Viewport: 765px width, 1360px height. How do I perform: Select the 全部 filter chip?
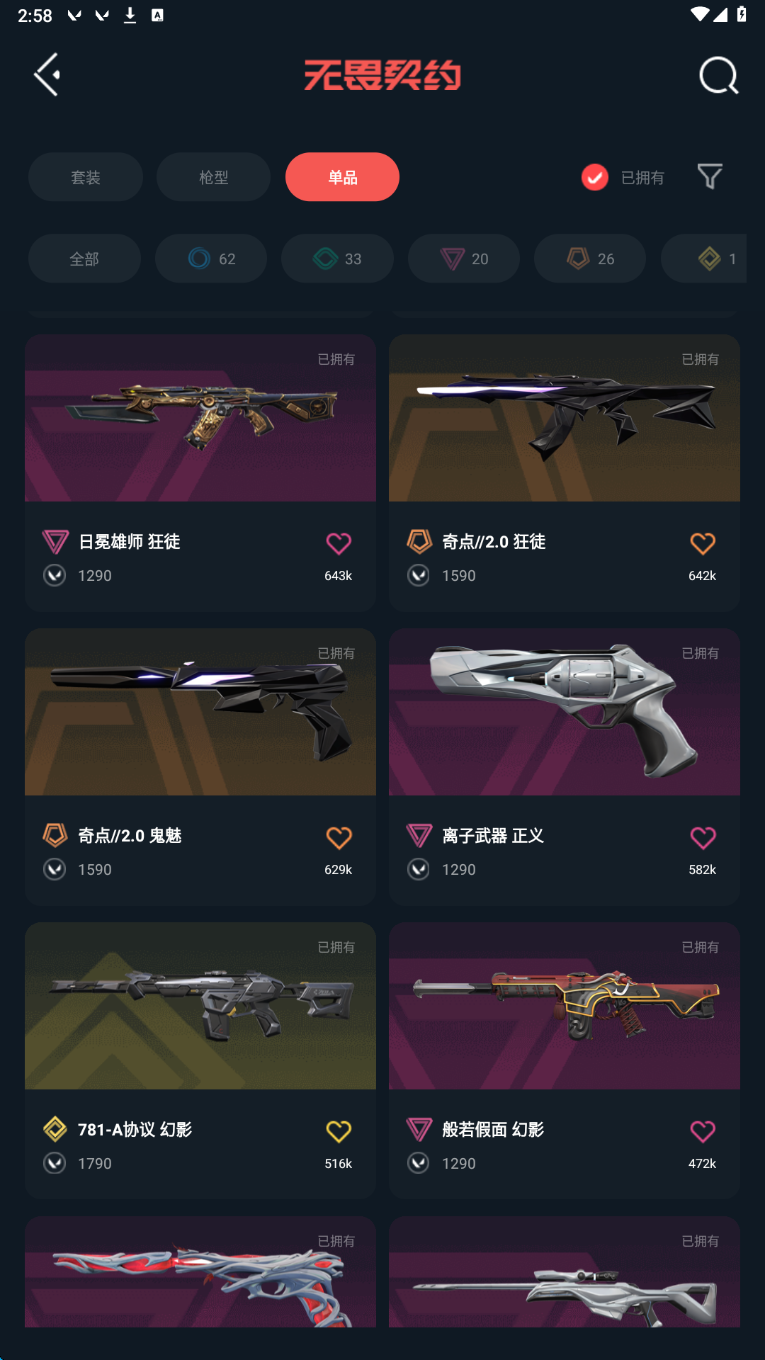click(84, 259)
